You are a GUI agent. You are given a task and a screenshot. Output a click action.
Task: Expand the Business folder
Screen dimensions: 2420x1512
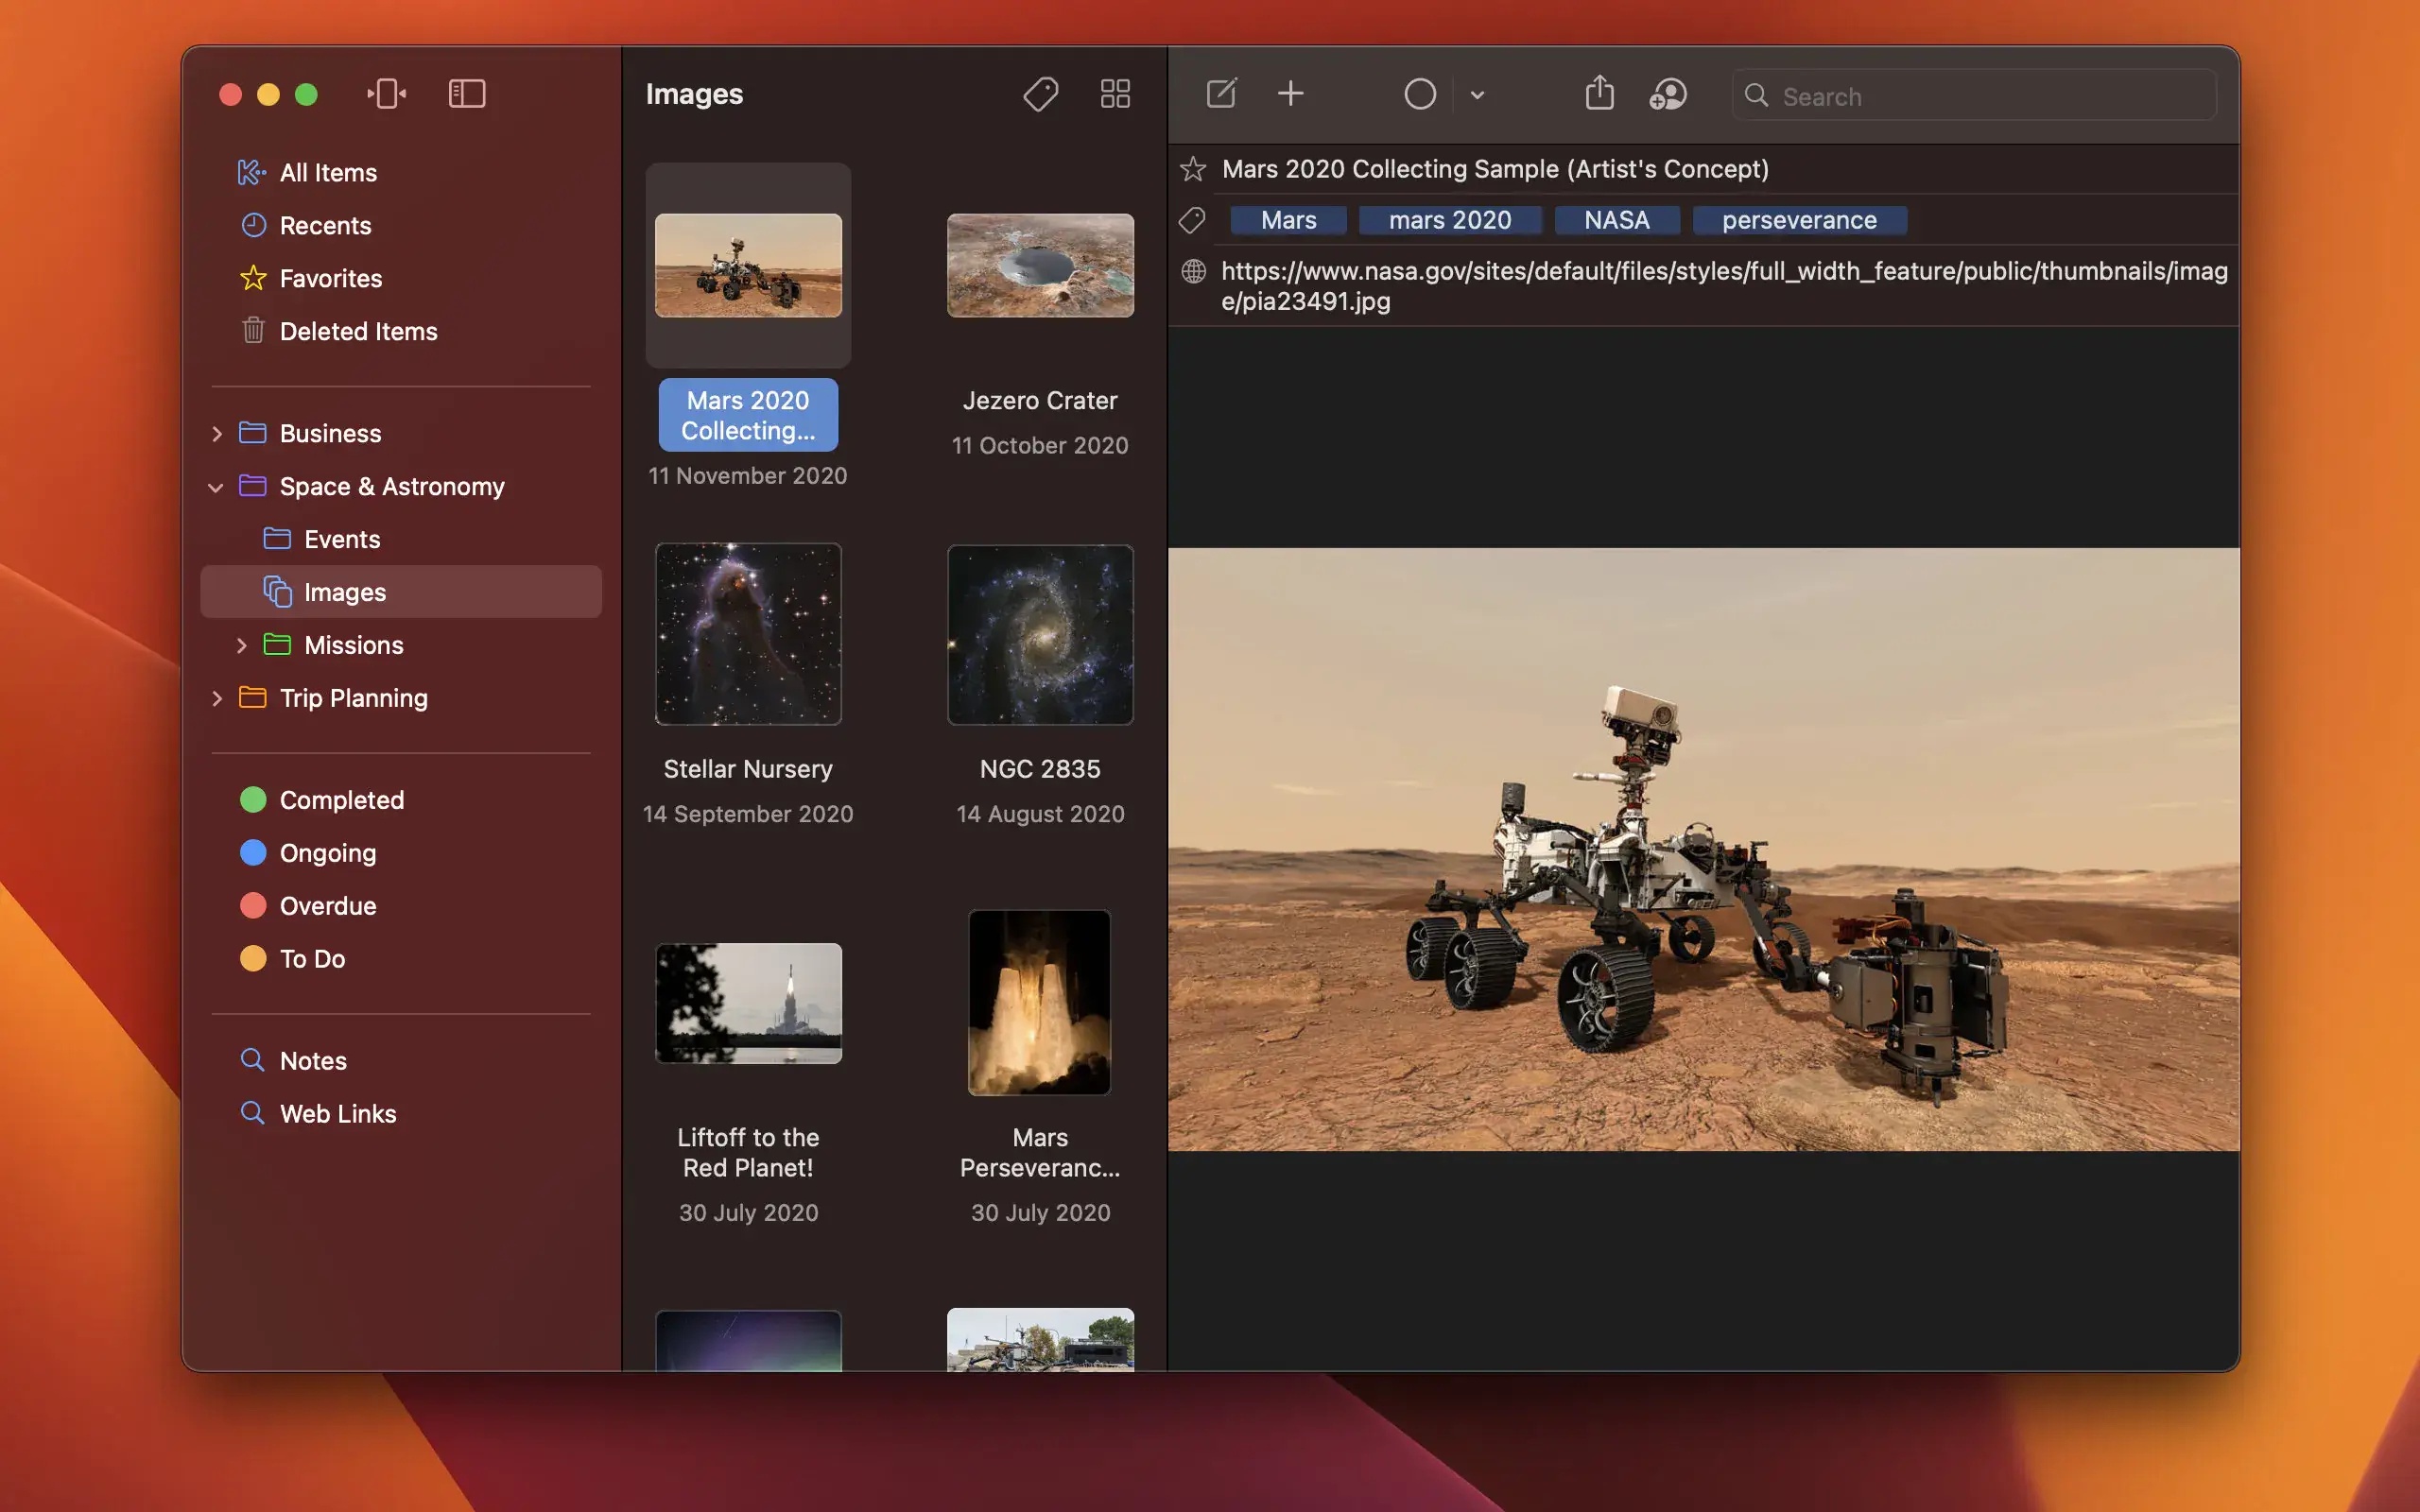coord(216,434)
